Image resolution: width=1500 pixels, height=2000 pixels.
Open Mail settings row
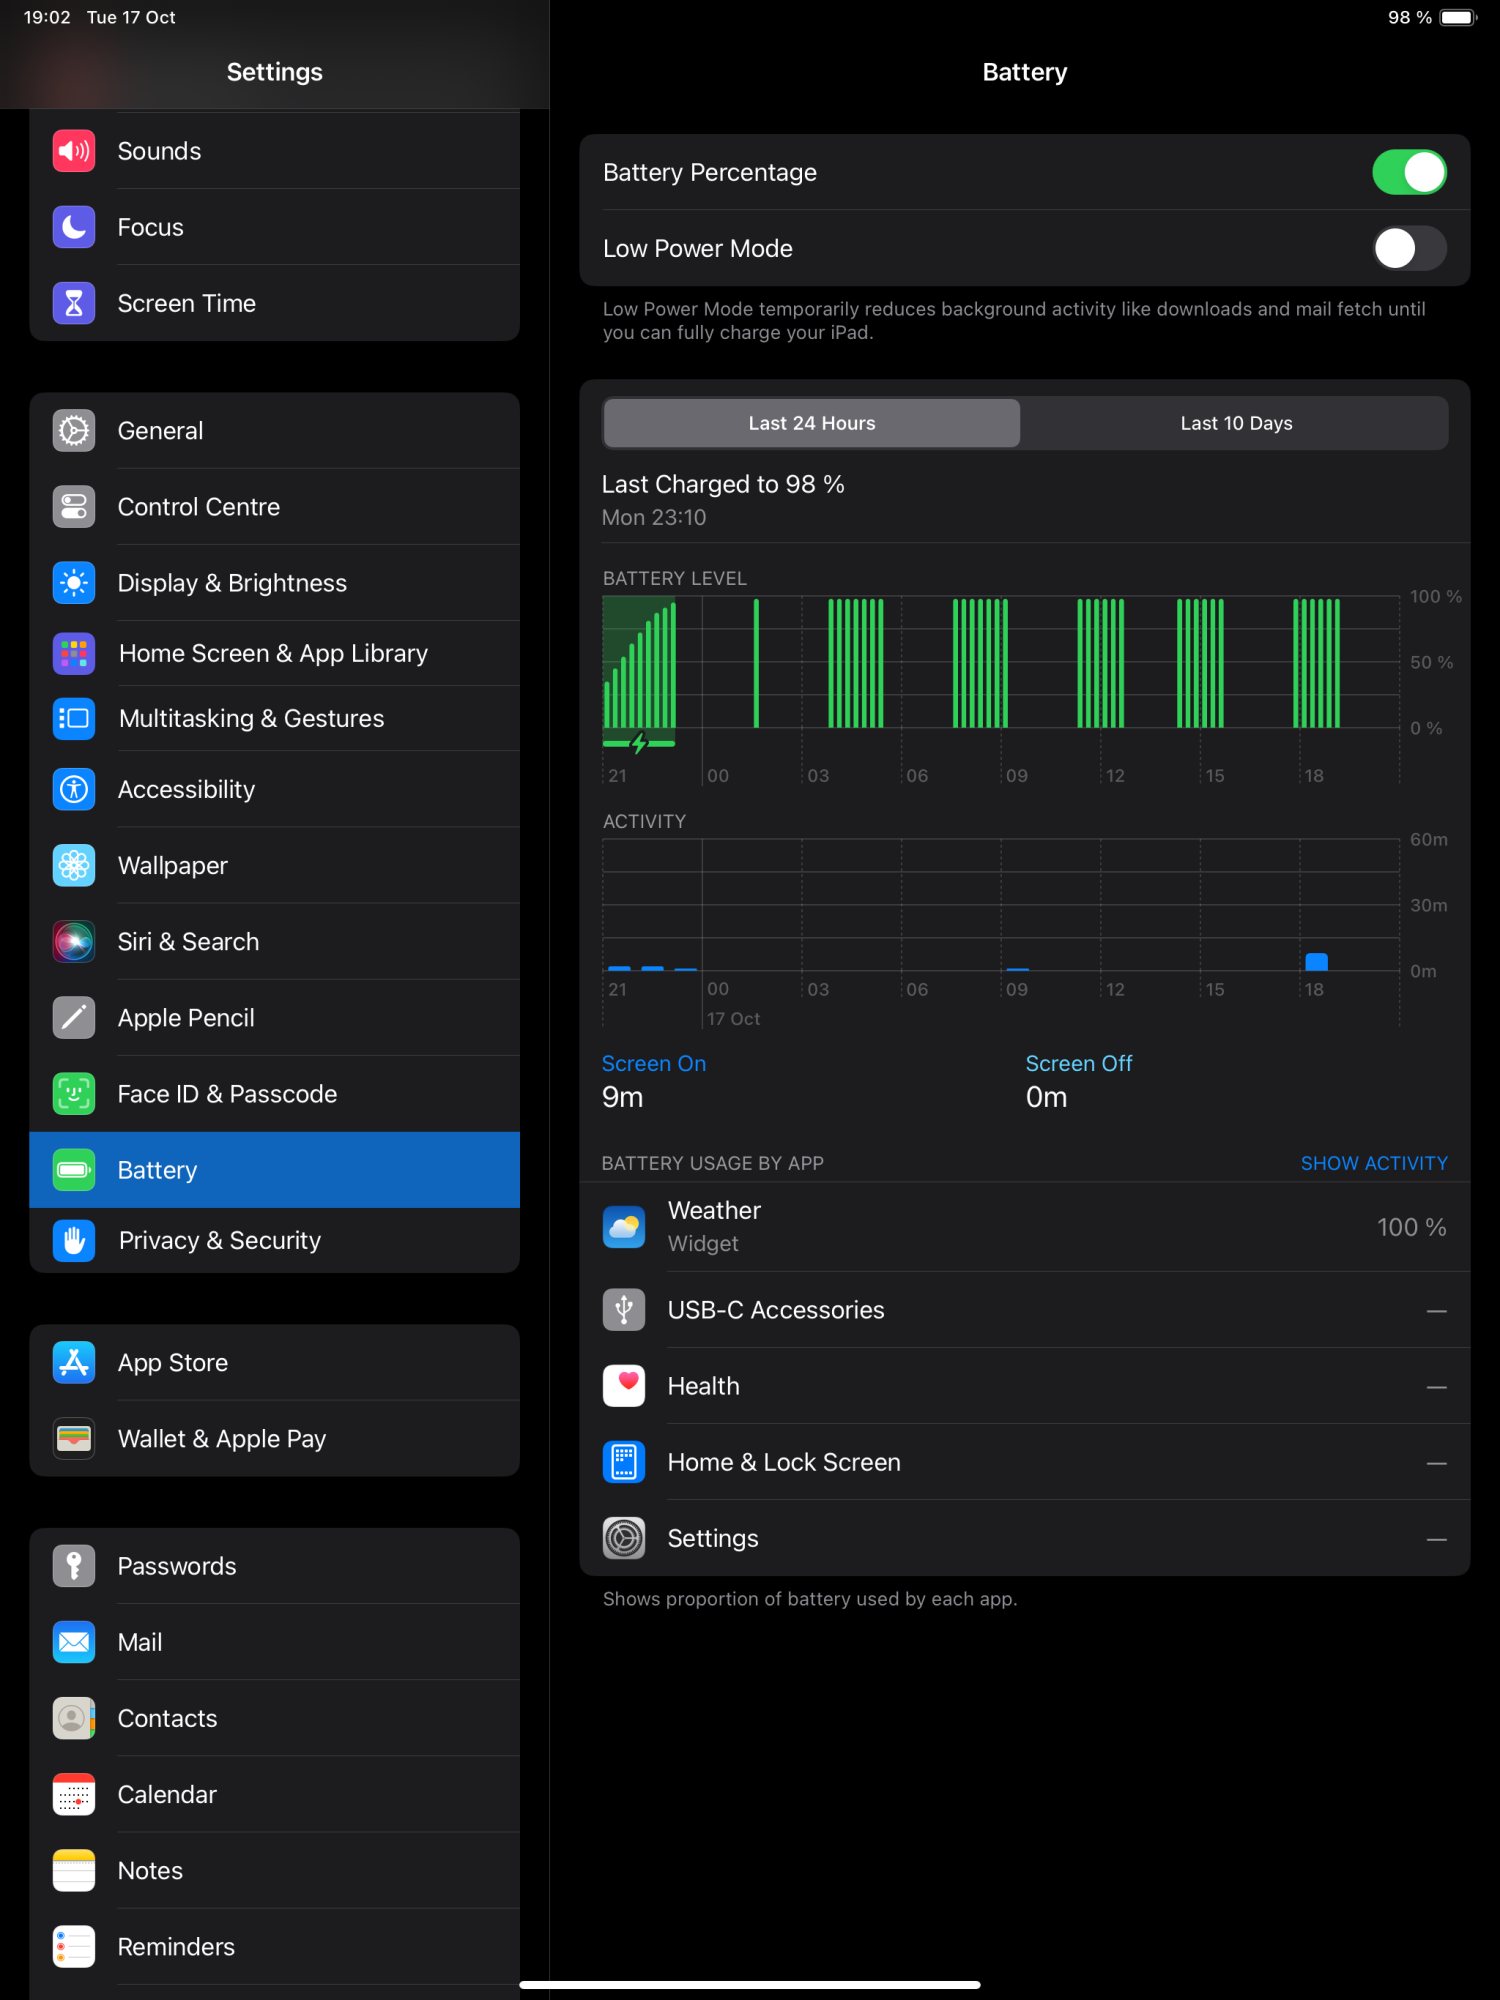click(x=275, y=1642)
